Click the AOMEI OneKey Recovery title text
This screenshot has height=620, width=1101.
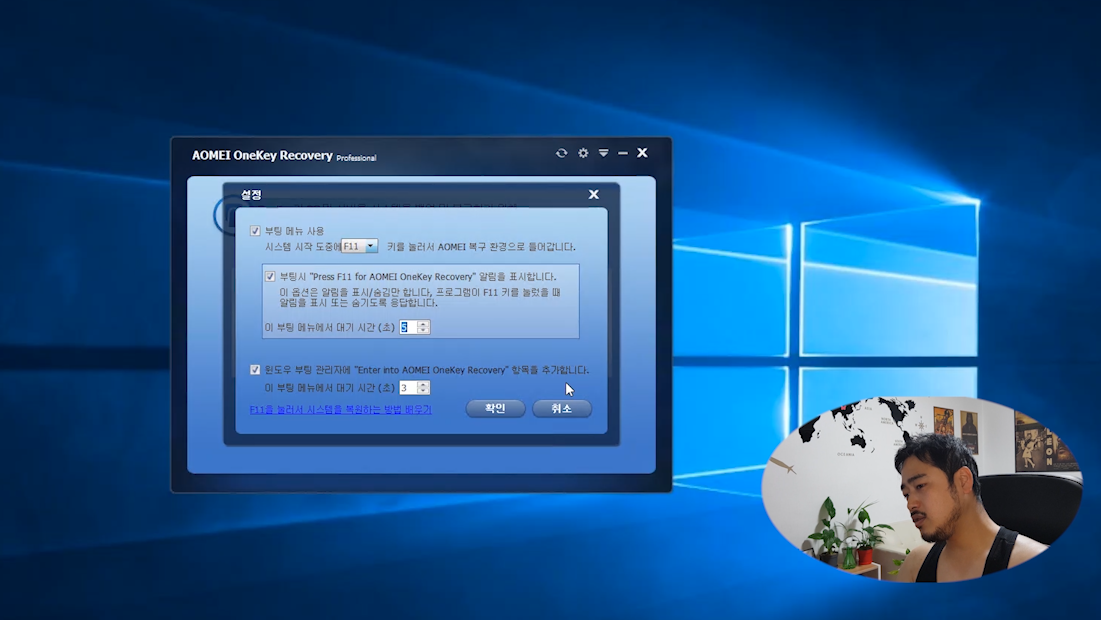pos(262,155)
